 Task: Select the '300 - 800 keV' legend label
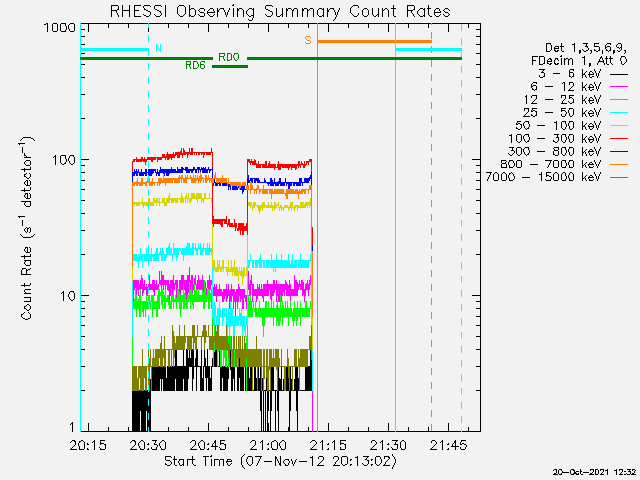coord(555,151)
